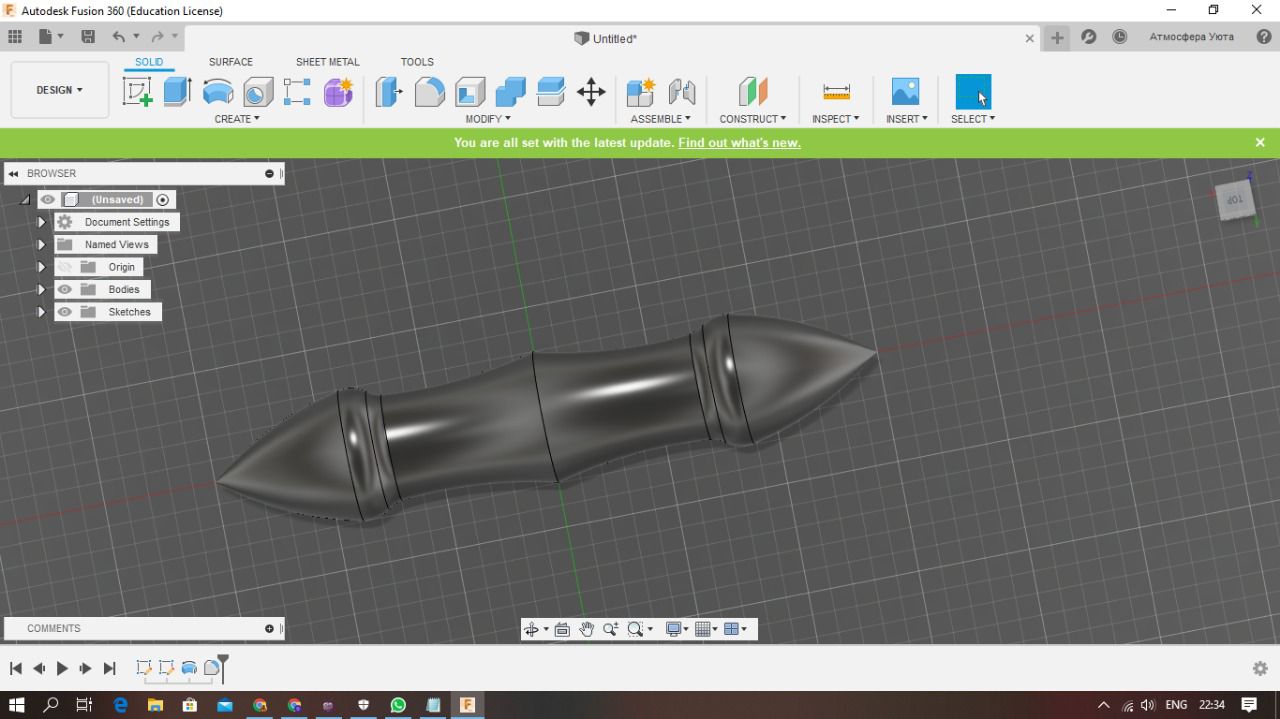Image resolution: width=1280 pixels, height=719 pixels.
Task: Open the MODIFY dropdown menu
Action: (x=488, y=119)
